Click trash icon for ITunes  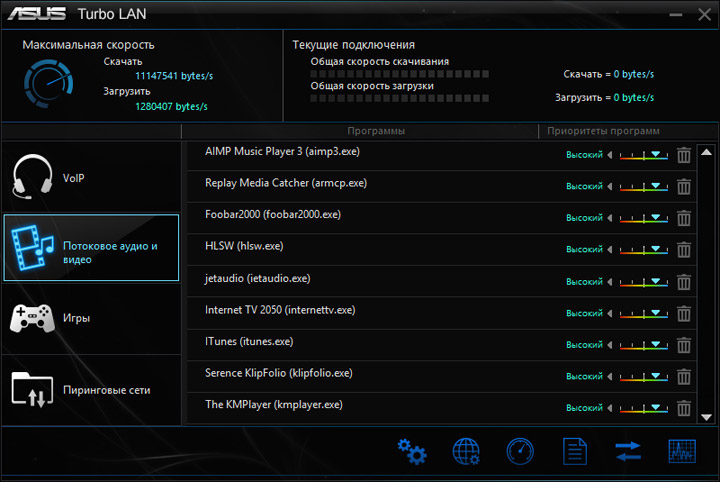coord(684,345)
